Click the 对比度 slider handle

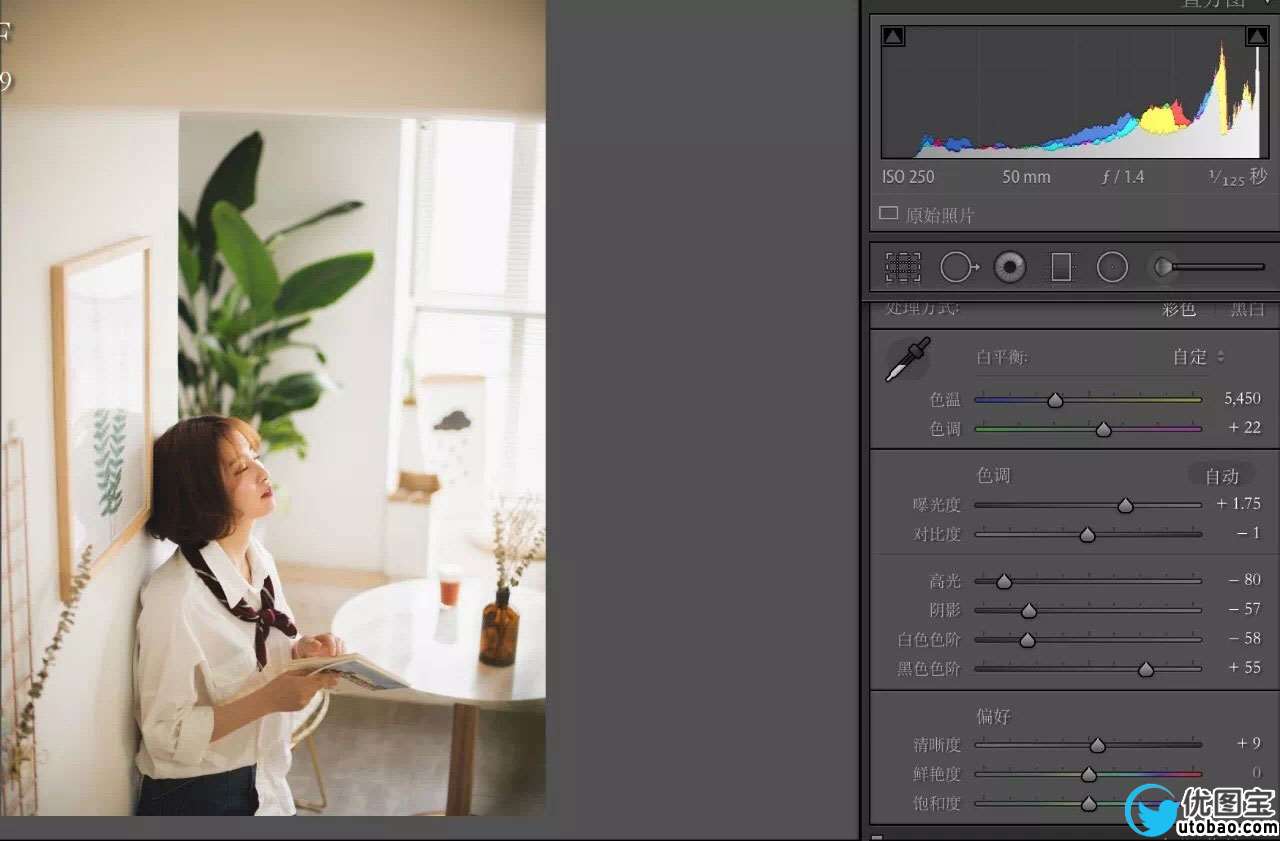(1087, 535)
